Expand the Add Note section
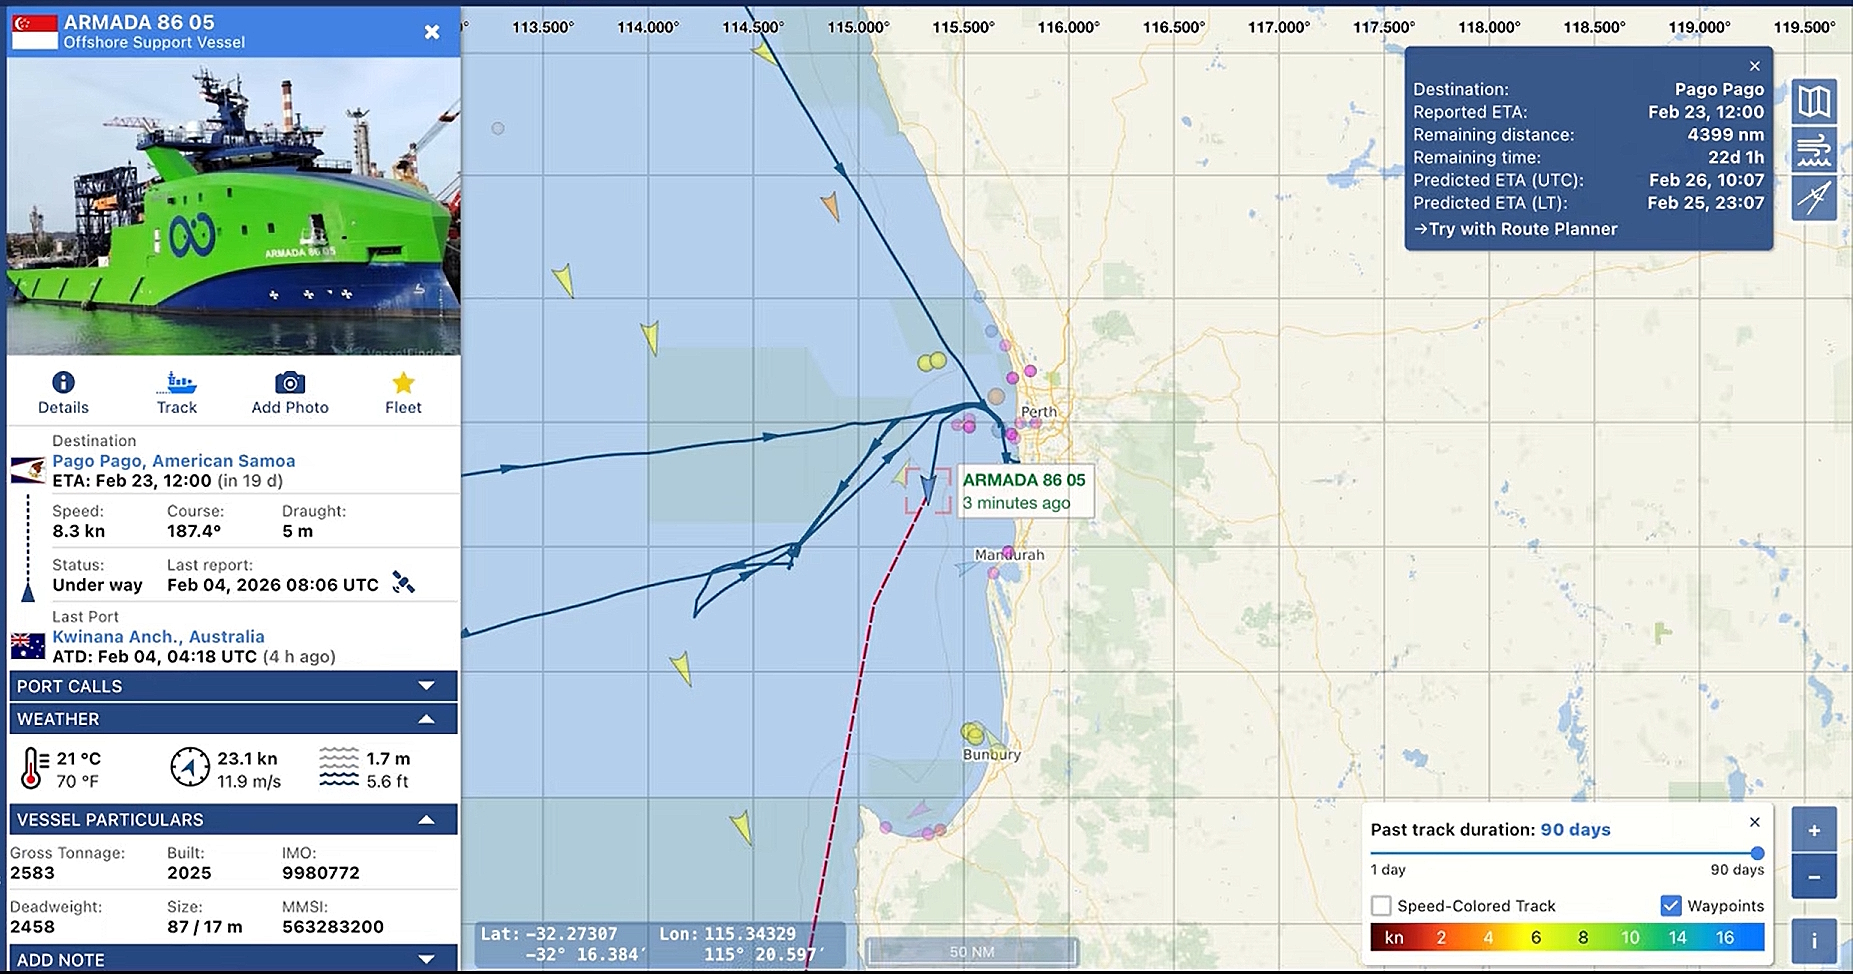1853x974 pixels. pyautogui.click(x=426, y=959)
